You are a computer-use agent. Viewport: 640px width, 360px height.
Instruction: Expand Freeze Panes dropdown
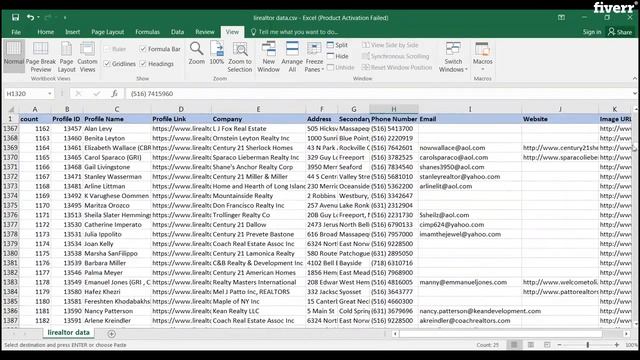pos(314,65)
